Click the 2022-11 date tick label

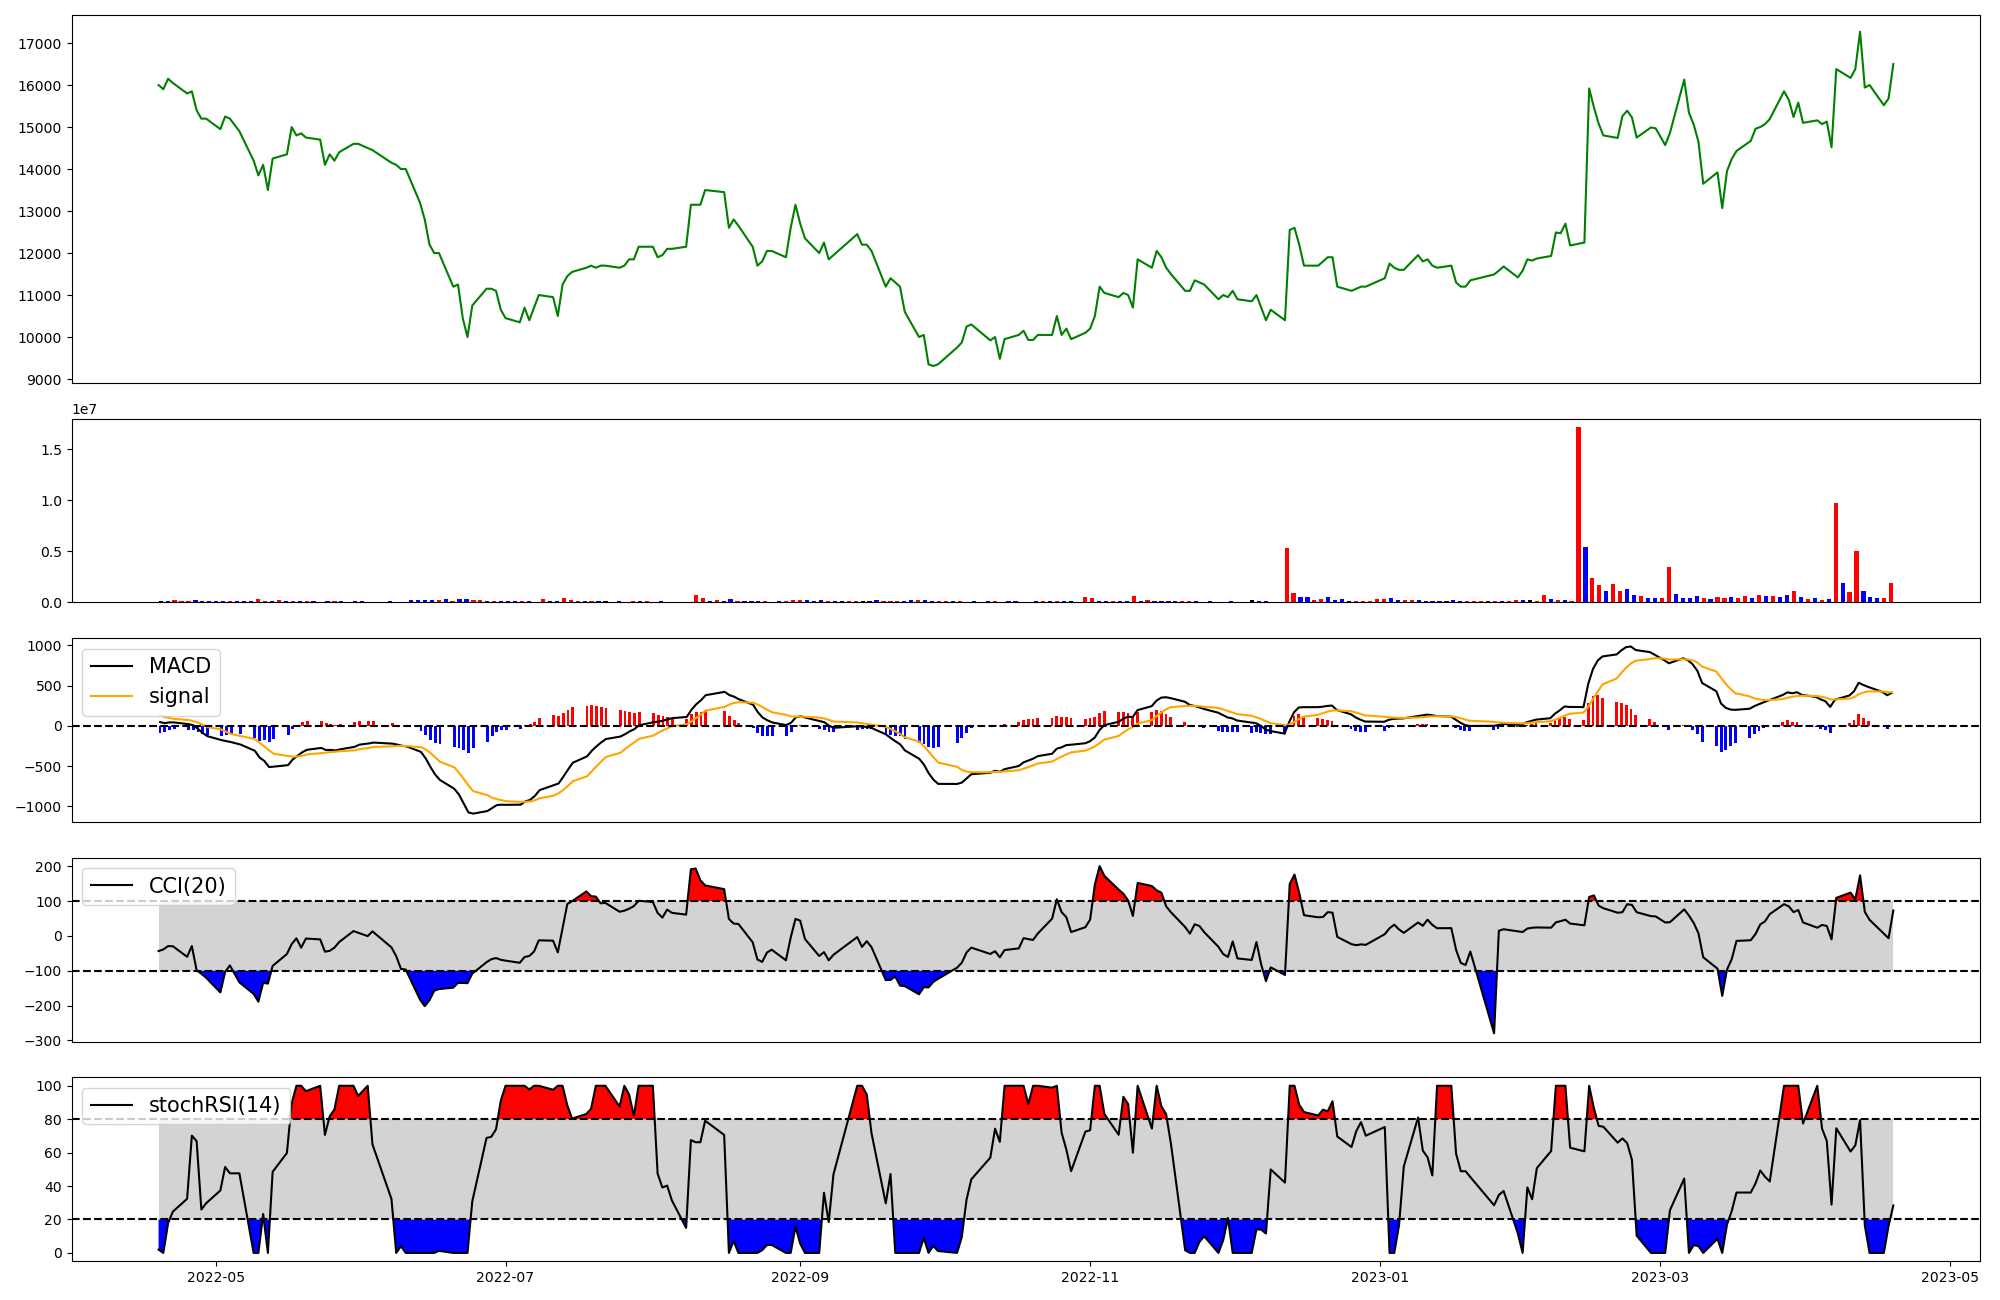pos(1090,1277)
